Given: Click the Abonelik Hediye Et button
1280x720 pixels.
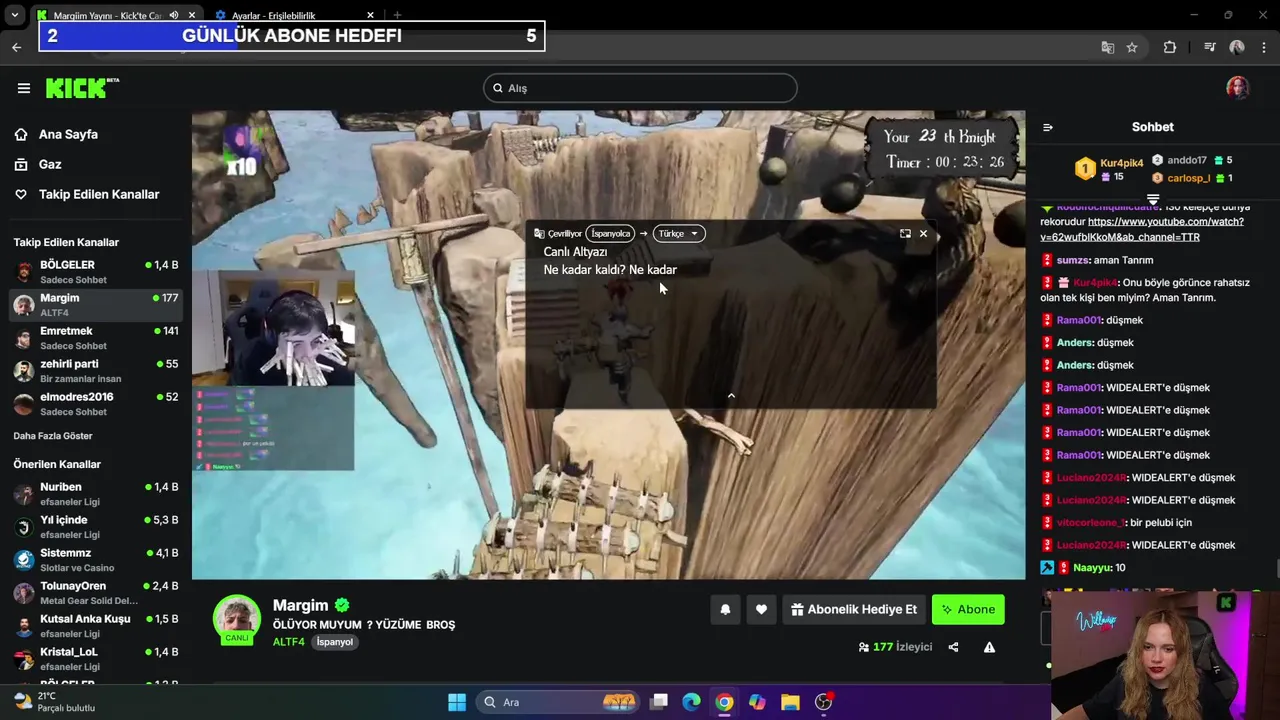Looking at the screenshot, I should pyautogui.click(x=853, y=609).
